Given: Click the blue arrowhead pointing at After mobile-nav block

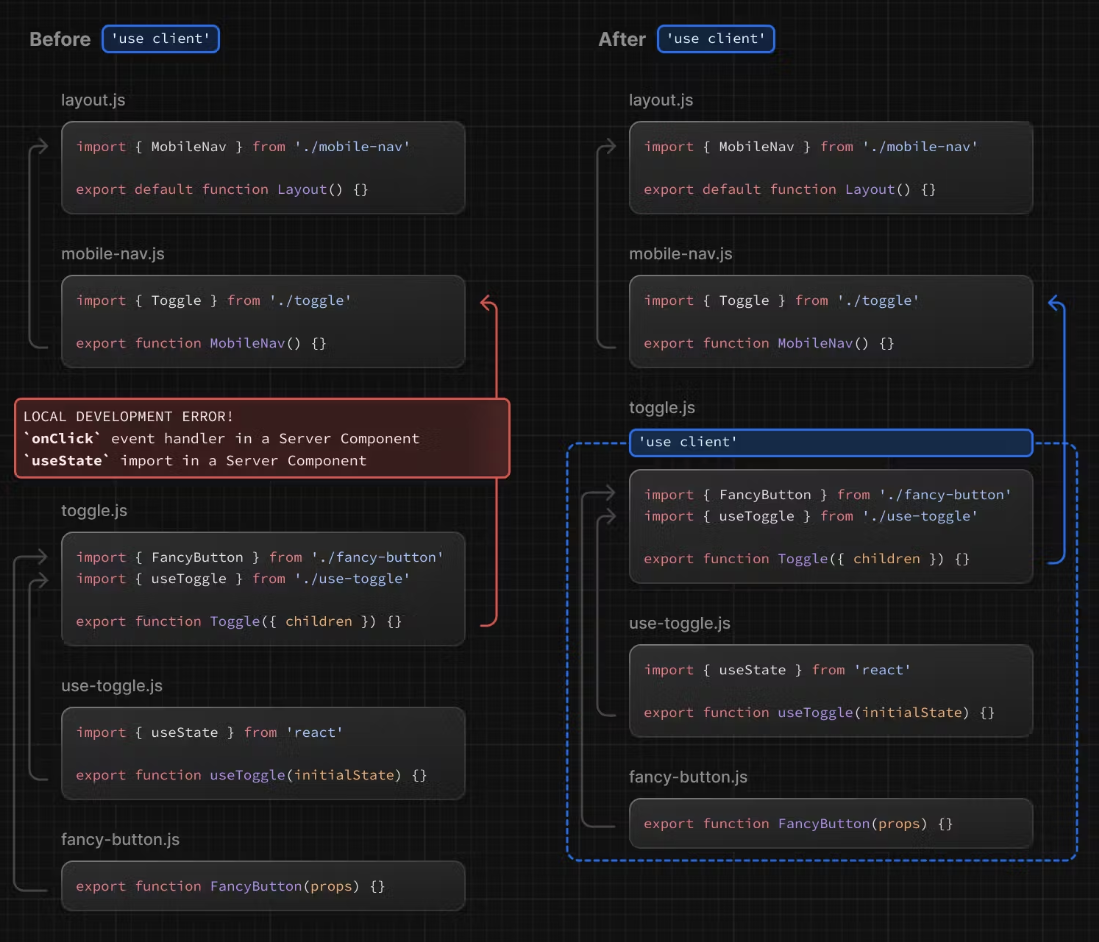Looking at the screenshot, I should (1054, 302).
